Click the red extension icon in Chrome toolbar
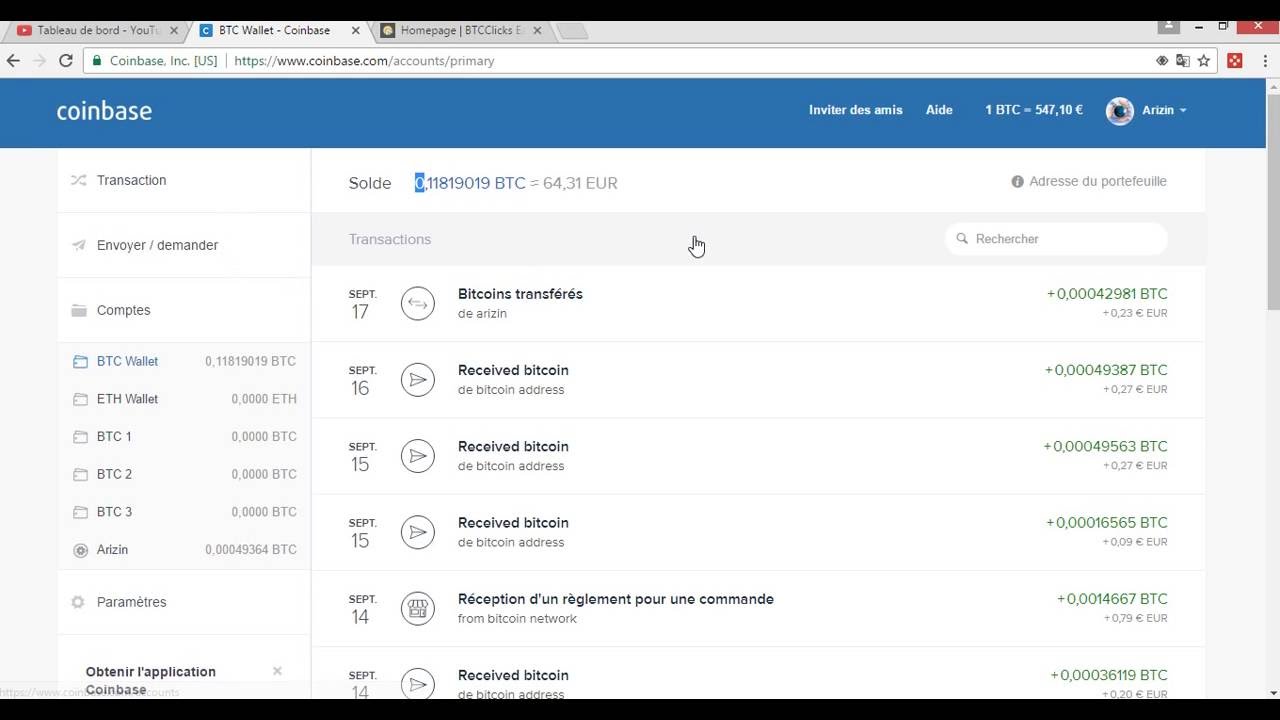Image resolution: width=1280 pixels, height=720 pixels. (x=1235, y=61)
